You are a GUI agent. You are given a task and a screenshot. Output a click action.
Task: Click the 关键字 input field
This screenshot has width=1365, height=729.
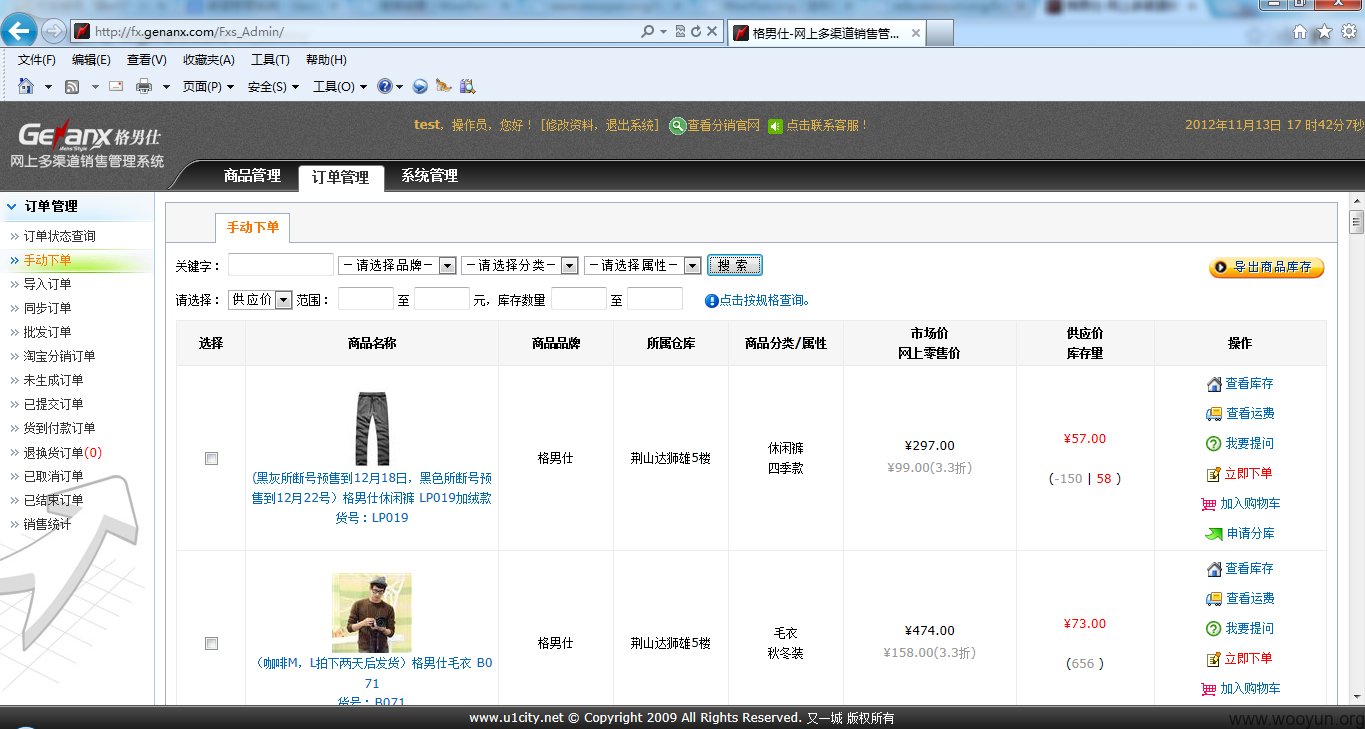pyautogui.click(x=281, y=265)
